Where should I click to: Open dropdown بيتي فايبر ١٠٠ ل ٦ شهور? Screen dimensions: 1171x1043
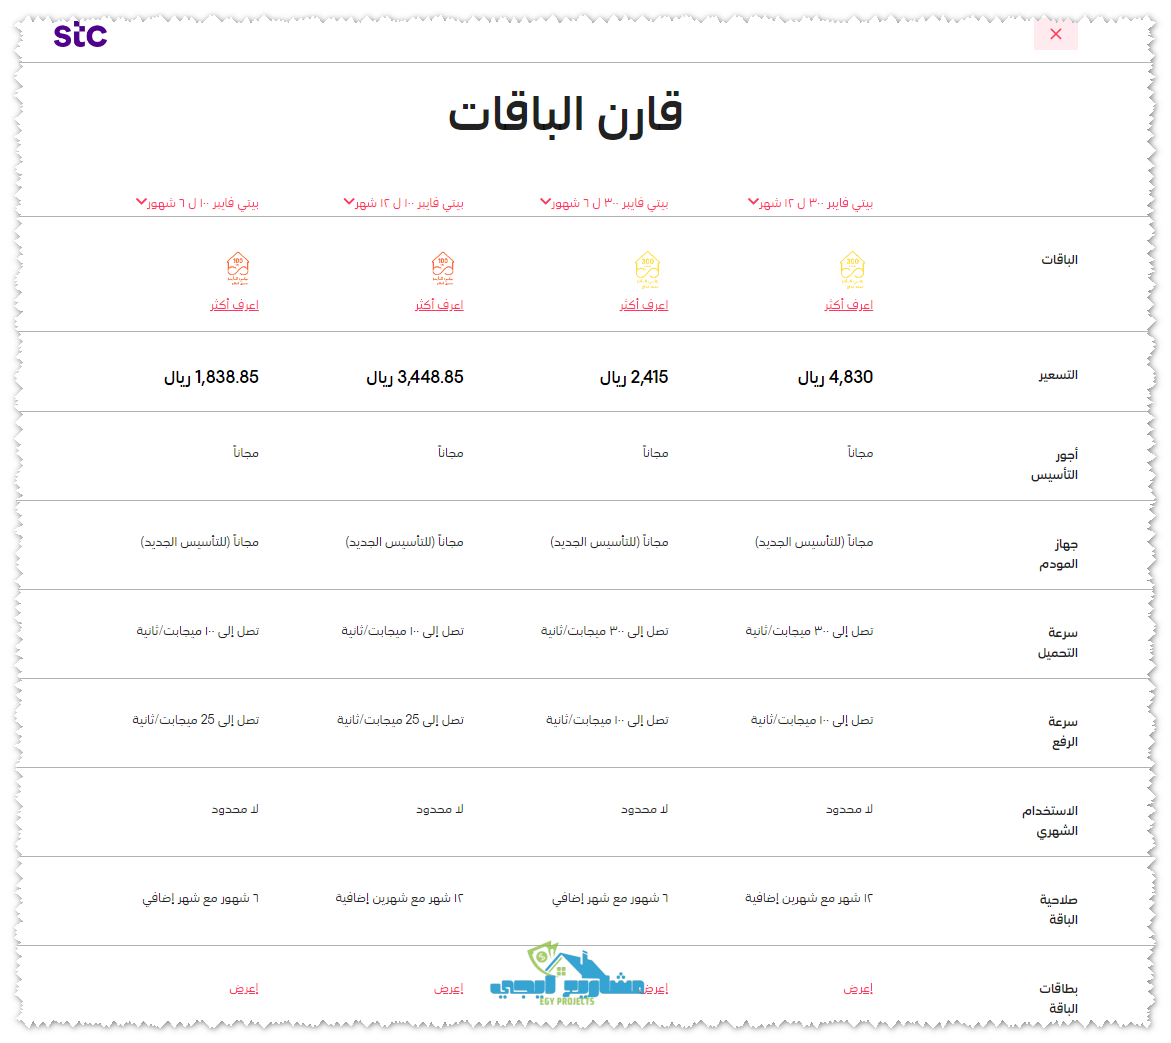[x=197, y=202]
